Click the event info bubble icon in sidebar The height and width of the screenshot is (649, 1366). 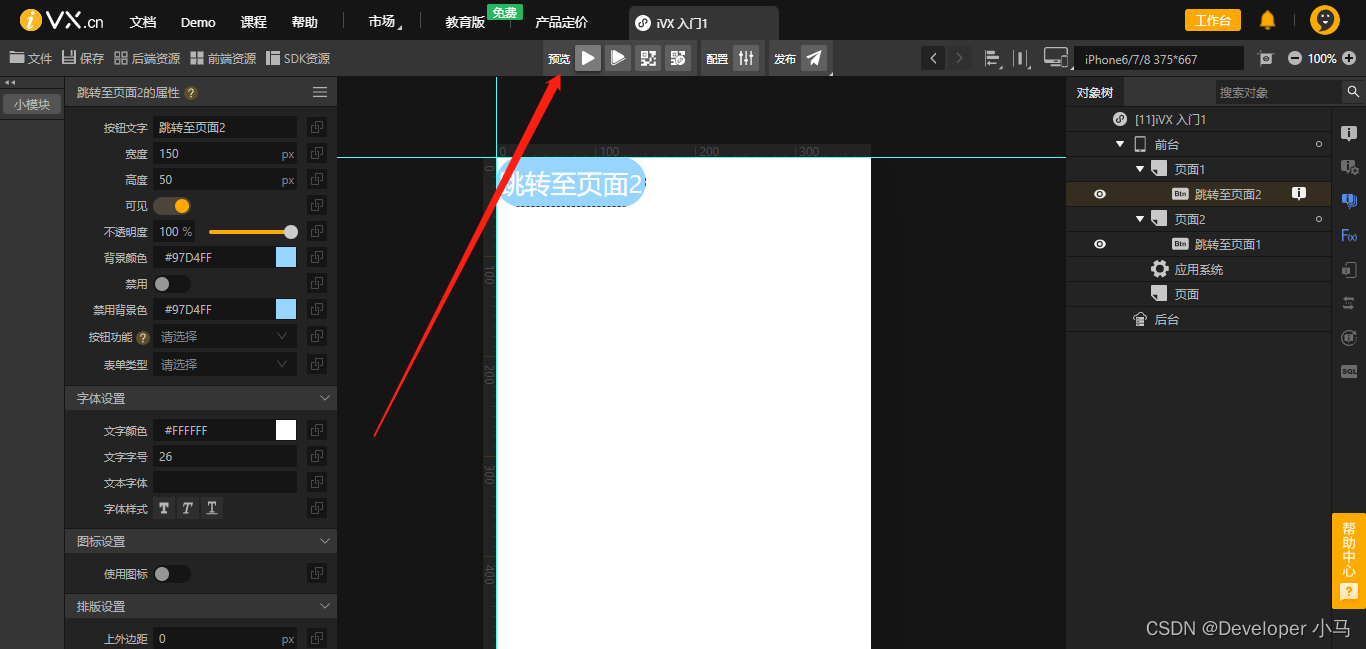[x=1349, y=133]
